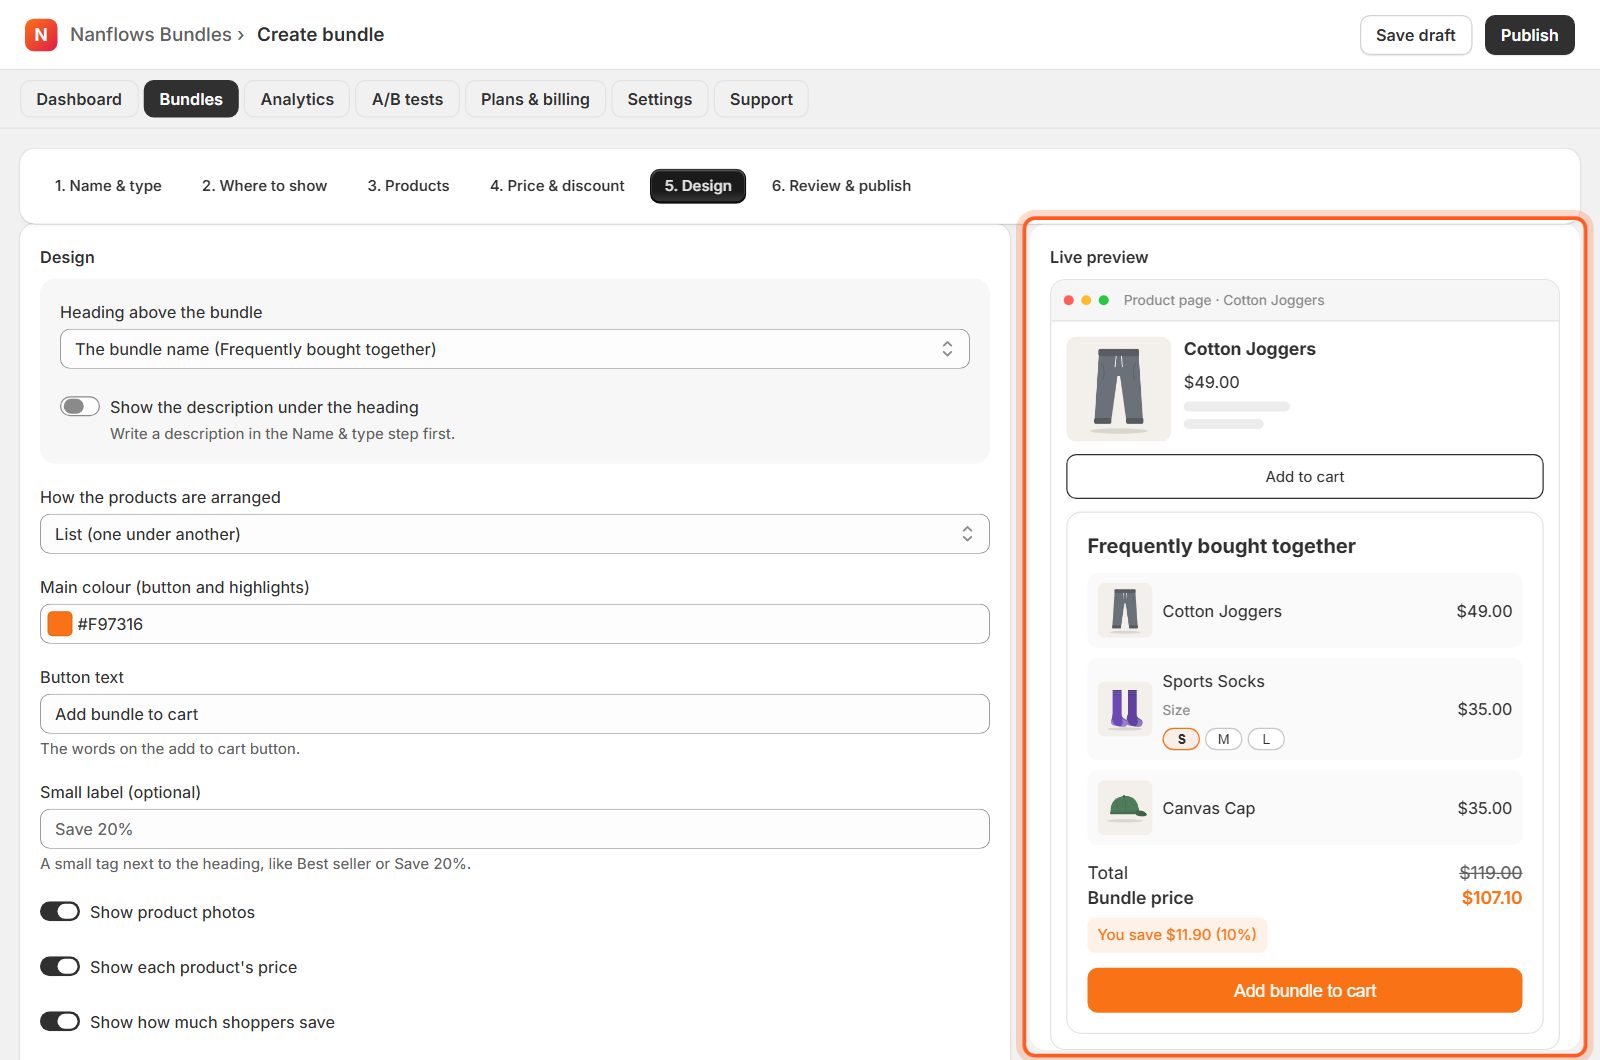1600x1060 pixels.
Task: Select step 5. Design
Action: tap(698, 186)
